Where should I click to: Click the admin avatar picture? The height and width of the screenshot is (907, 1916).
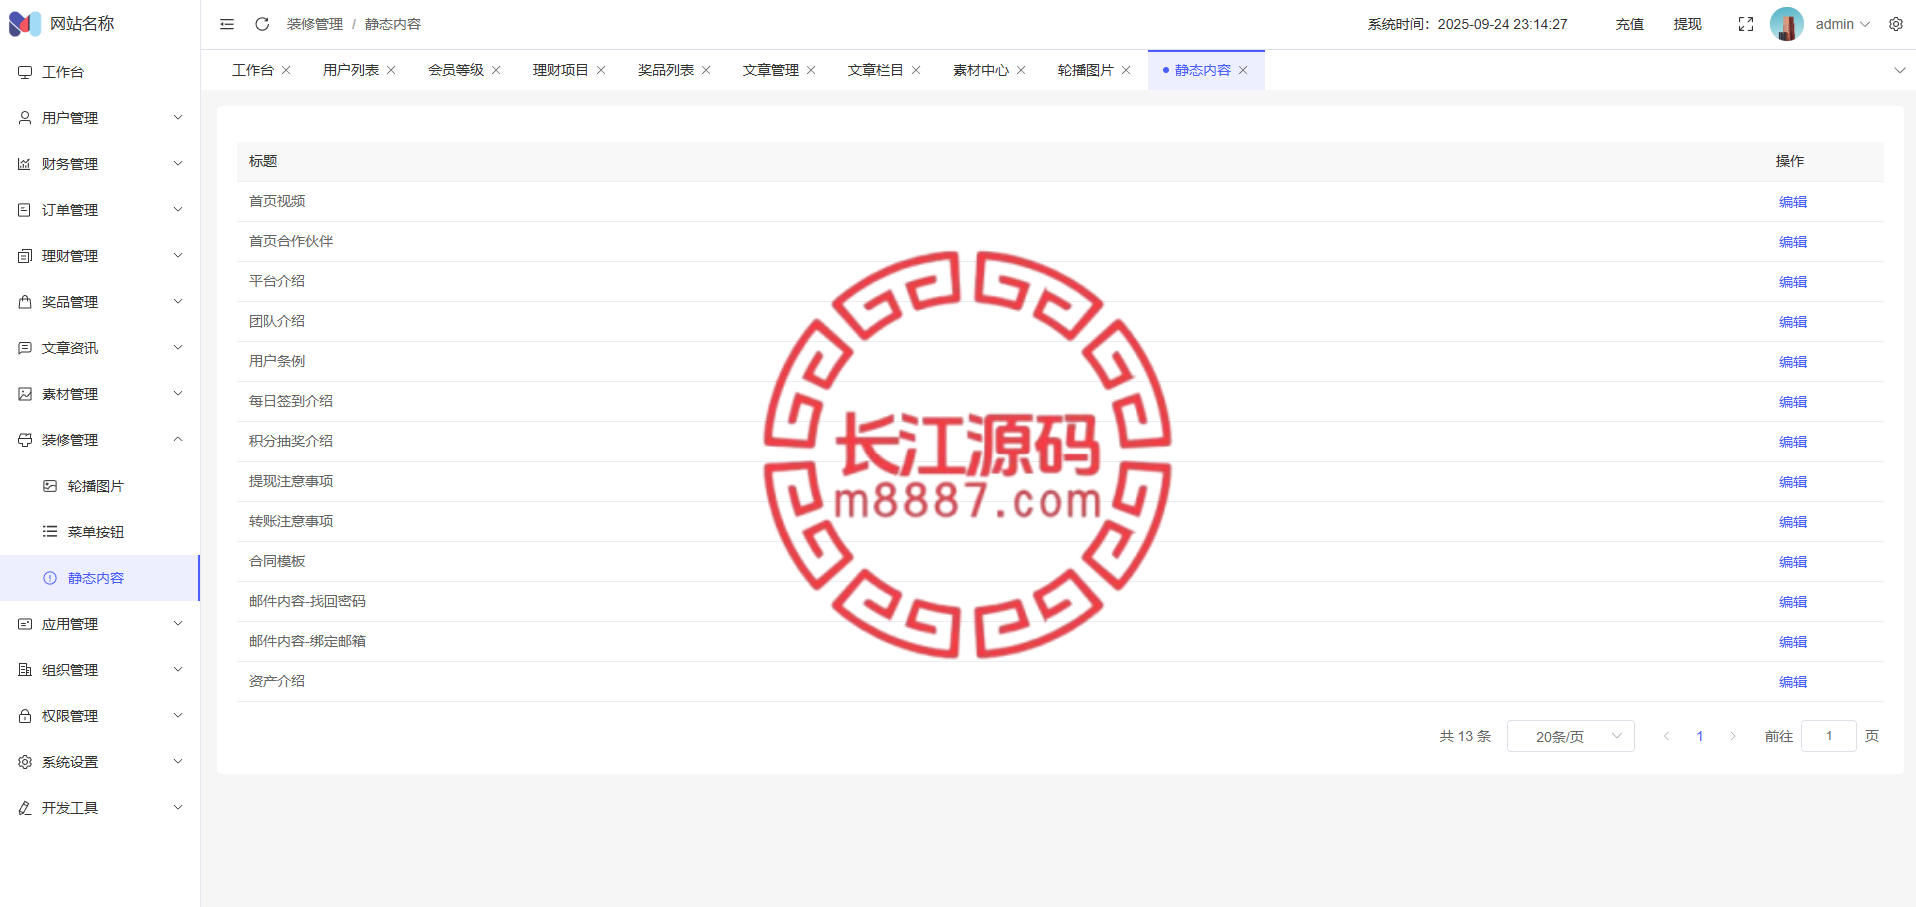tap(1787, 24)
